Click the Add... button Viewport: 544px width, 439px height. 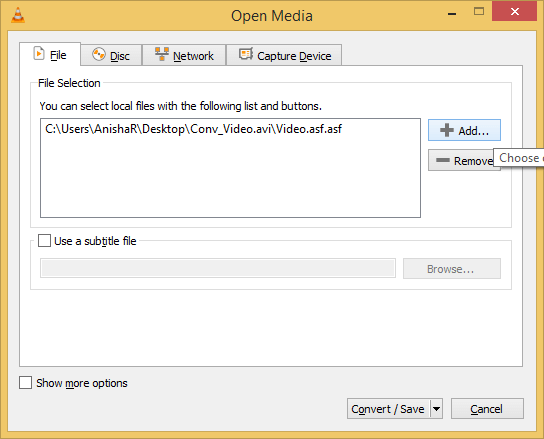[x=464, y=130]
